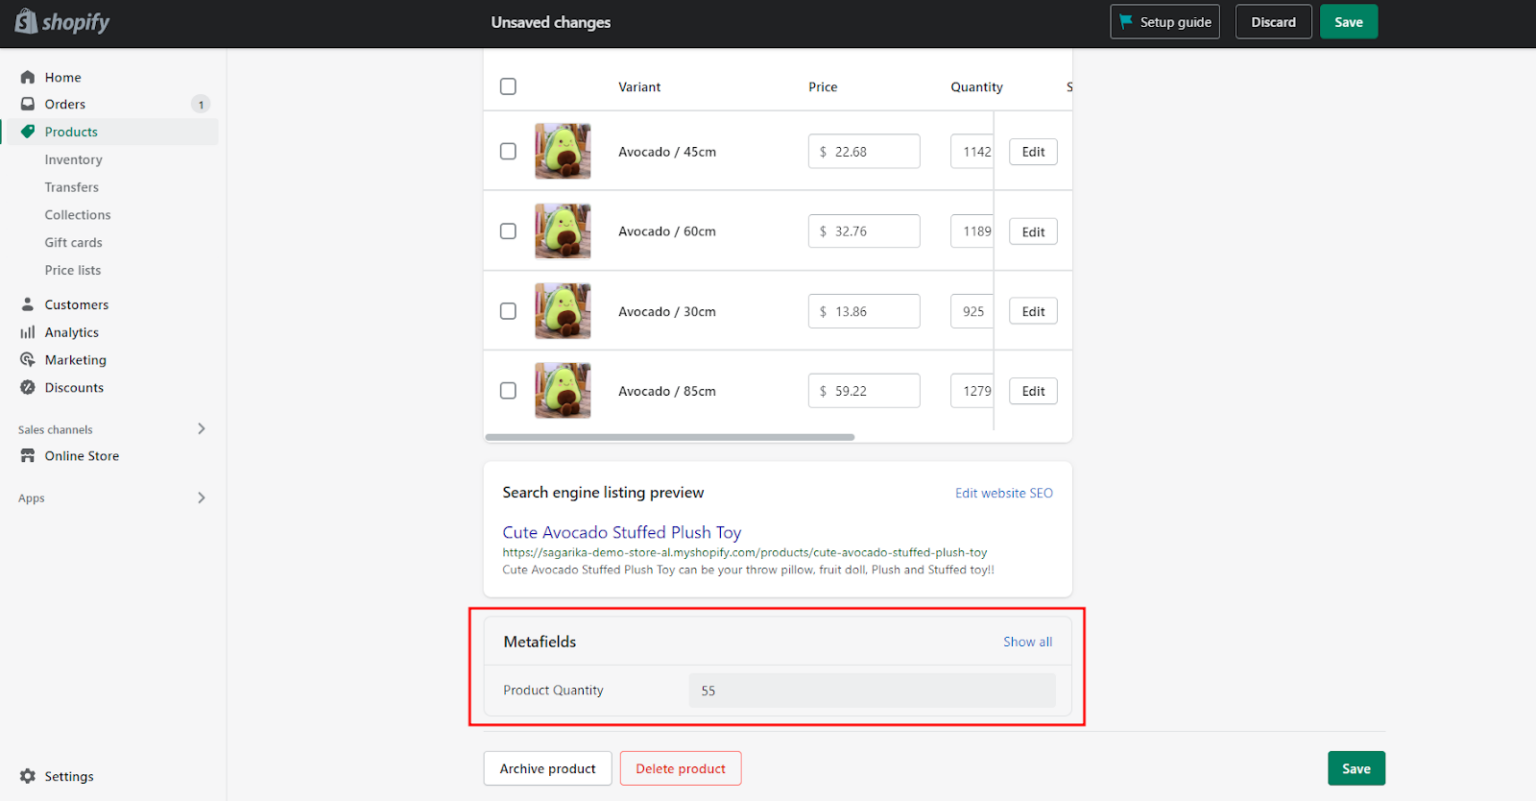The image size is (1536, 801).
Task: Open Settings from the bottom sidebar
Action: pyautogui.click(x=69, y=776)
